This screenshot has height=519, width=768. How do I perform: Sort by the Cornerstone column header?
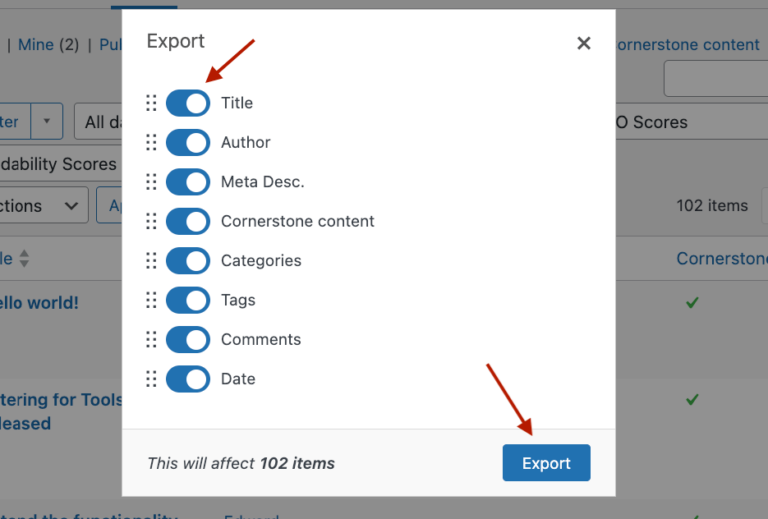tap(722, 259)
